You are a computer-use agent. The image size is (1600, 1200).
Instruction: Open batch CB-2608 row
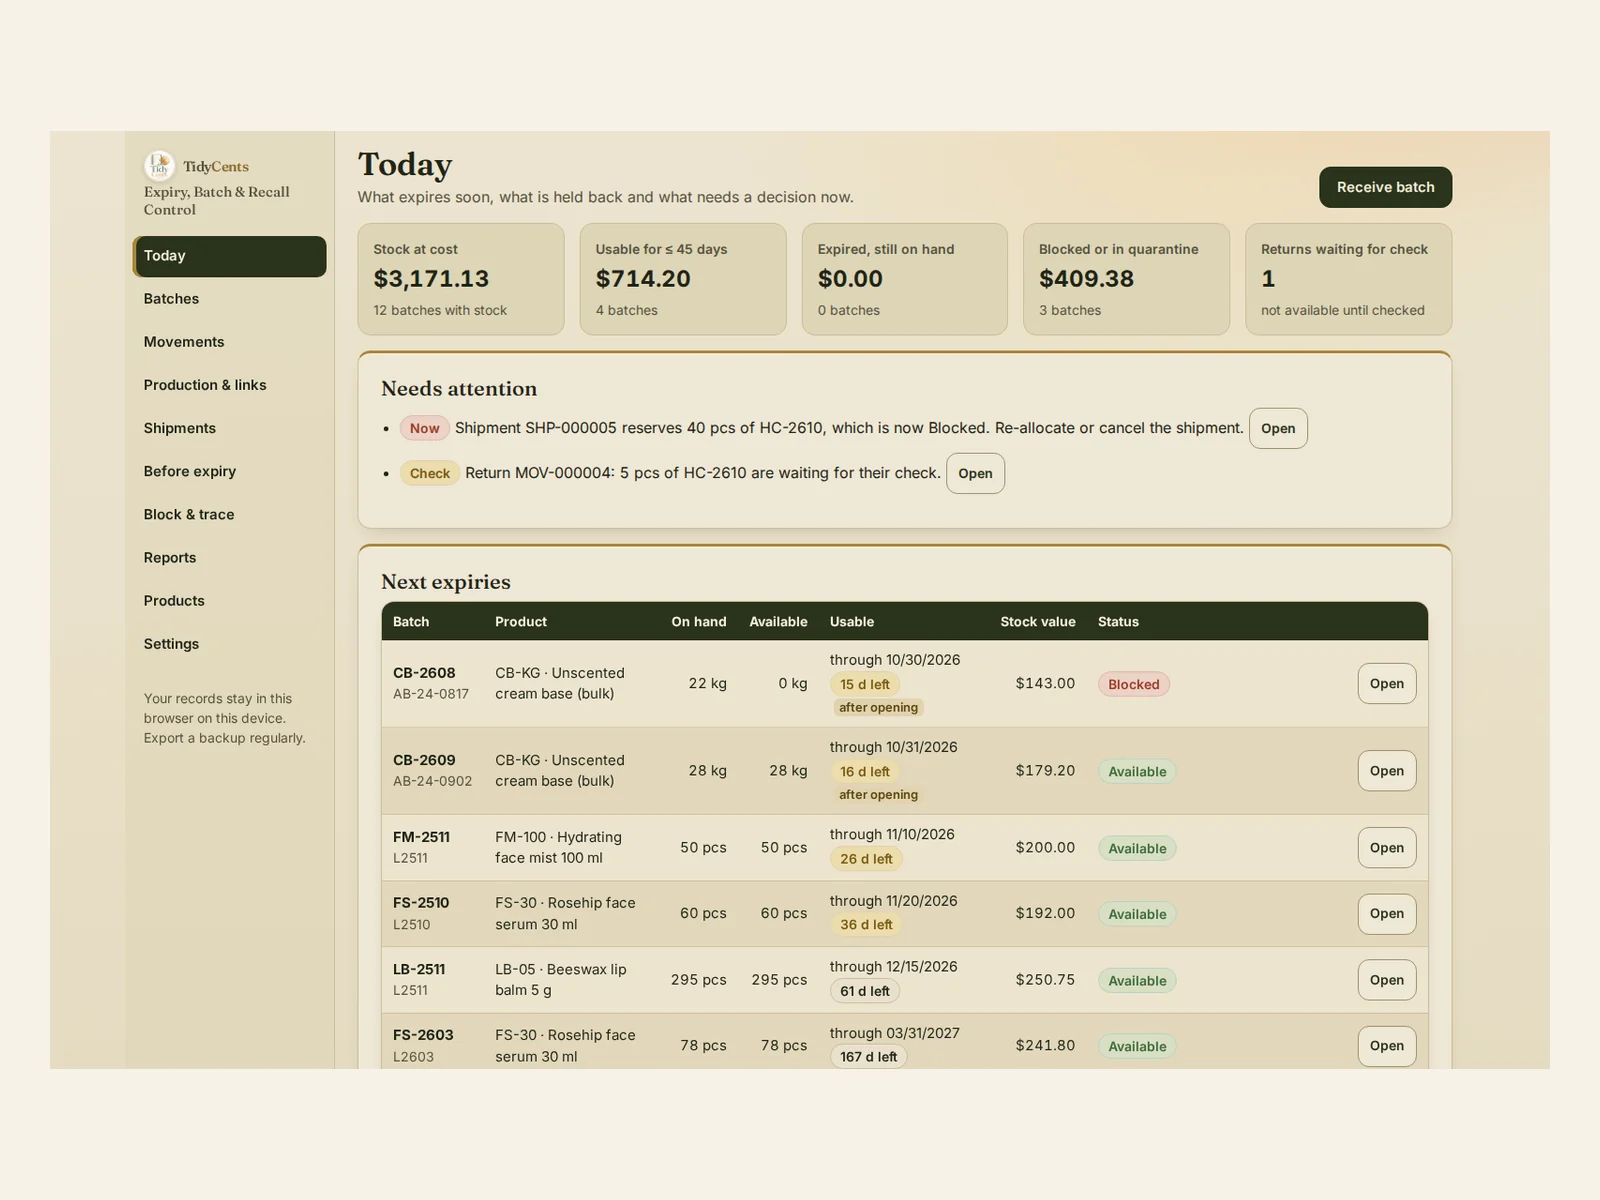click(x=1386, y=684)
